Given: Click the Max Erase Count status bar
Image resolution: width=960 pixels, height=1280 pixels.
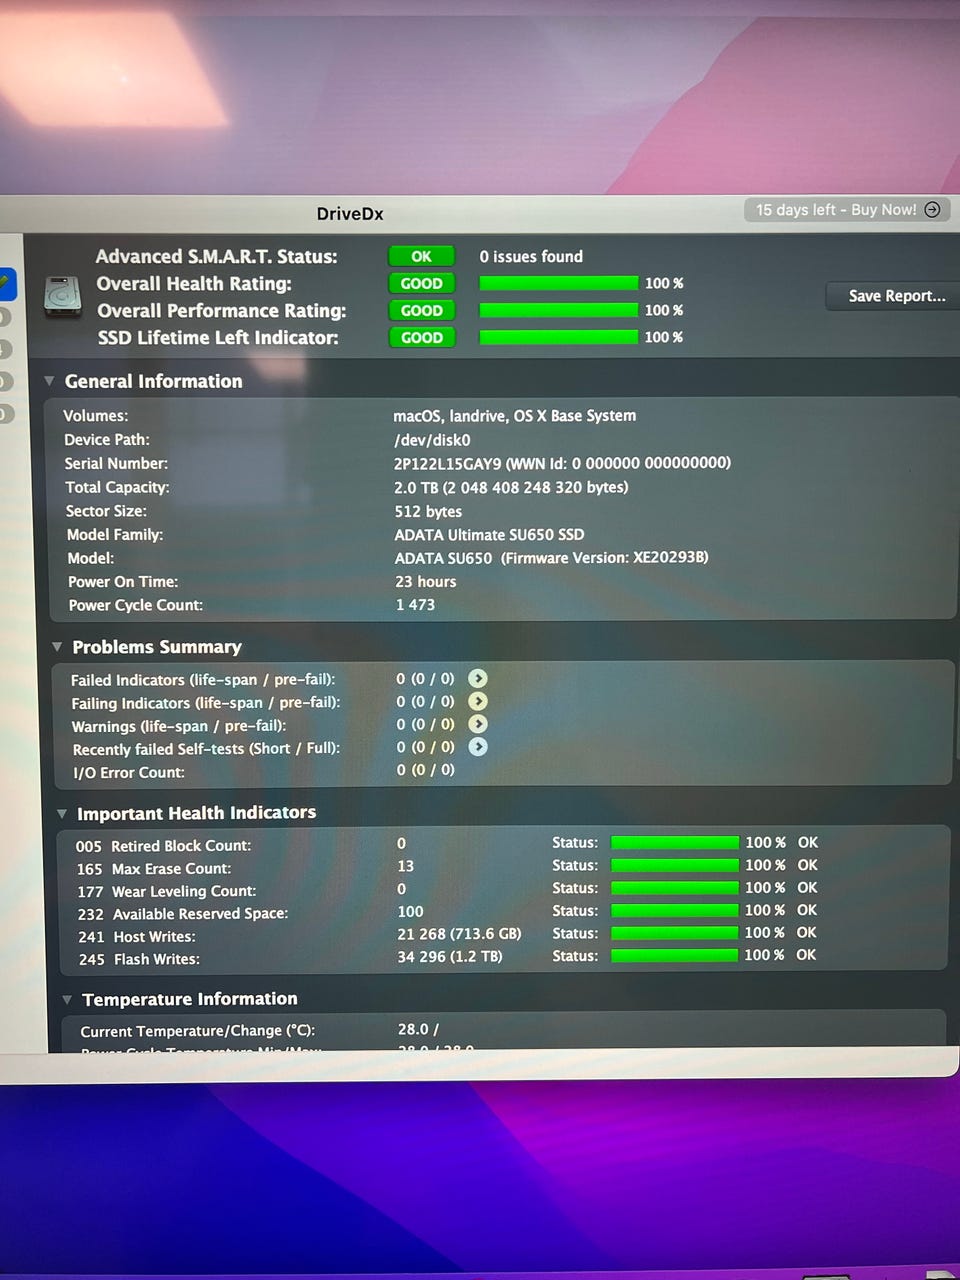Looking at the screenshot, I should tap(674, 865).
